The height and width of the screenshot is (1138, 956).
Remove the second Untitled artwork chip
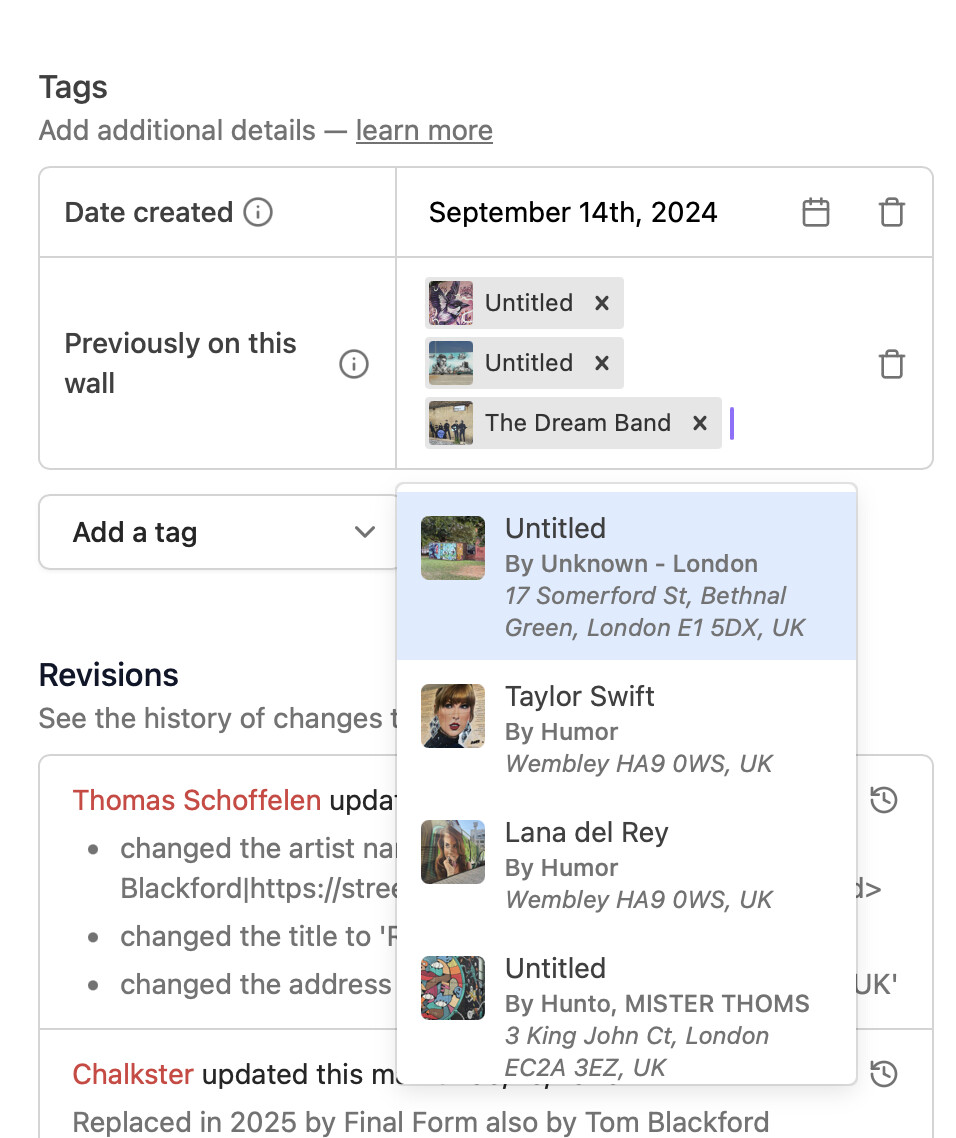point(601,363)
